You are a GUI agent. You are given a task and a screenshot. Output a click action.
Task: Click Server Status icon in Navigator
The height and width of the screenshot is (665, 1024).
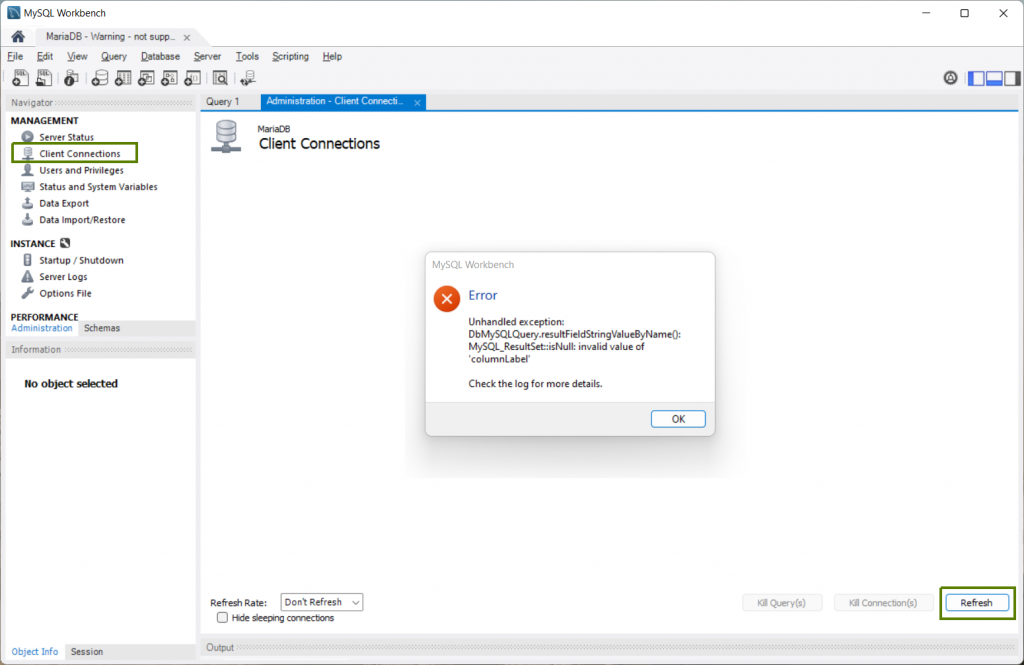click(x=27, y=137)
